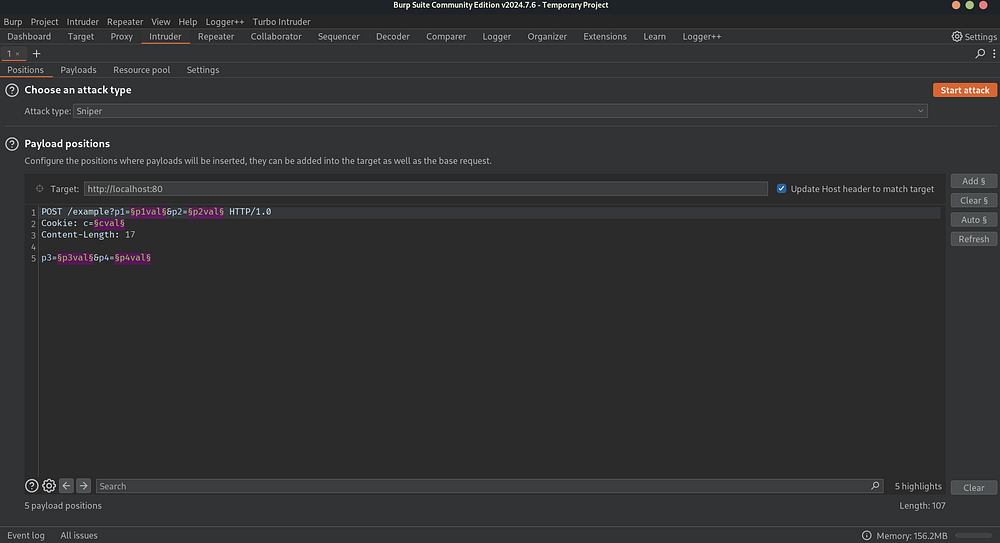Click the magnifier icon in the top right tab bar
Image resolution: width=1000 pixels, height=543 pixels.
pos(980,54)
